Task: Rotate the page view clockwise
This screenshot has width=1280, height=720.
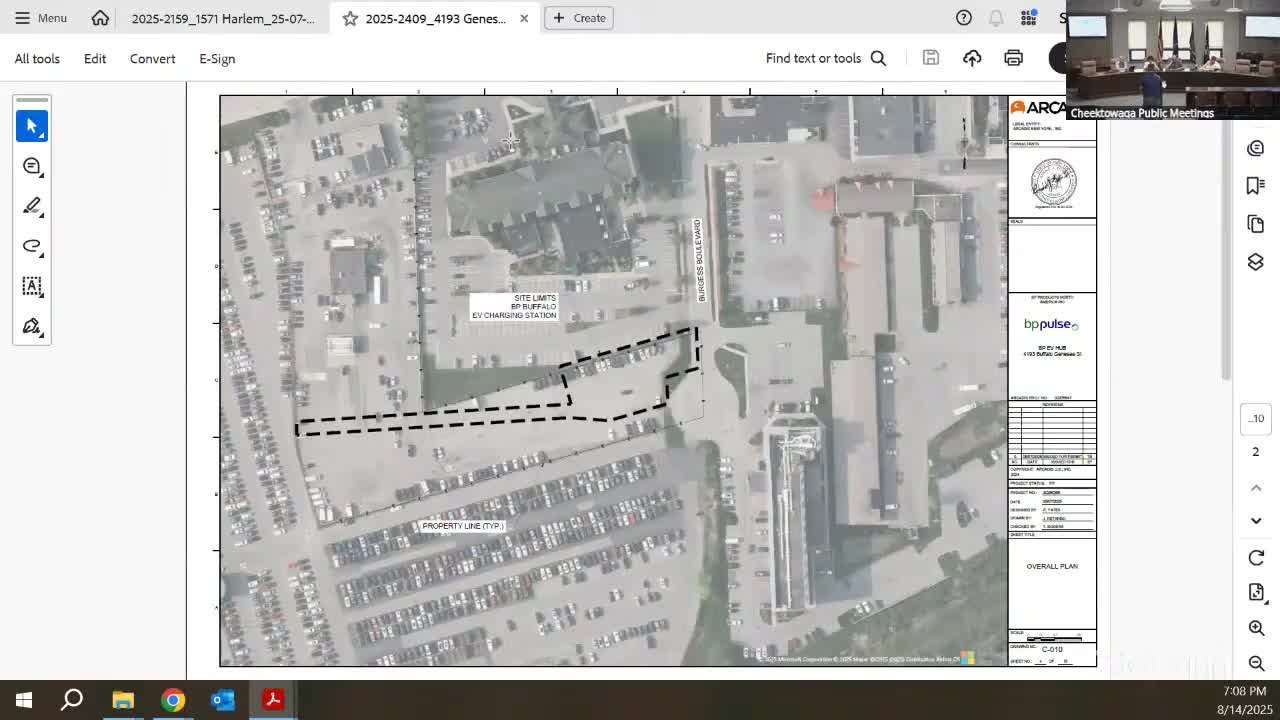Action: click(1256, 558)
